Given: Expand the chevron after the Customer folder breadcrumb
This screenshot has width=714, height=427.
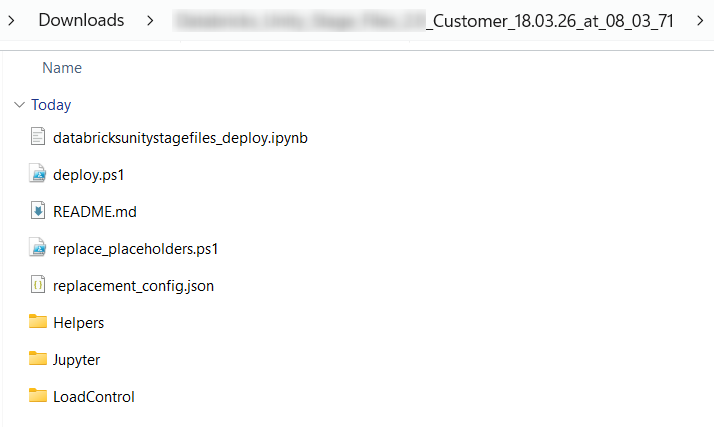Looking at the screenshot, I should point(699,20).
